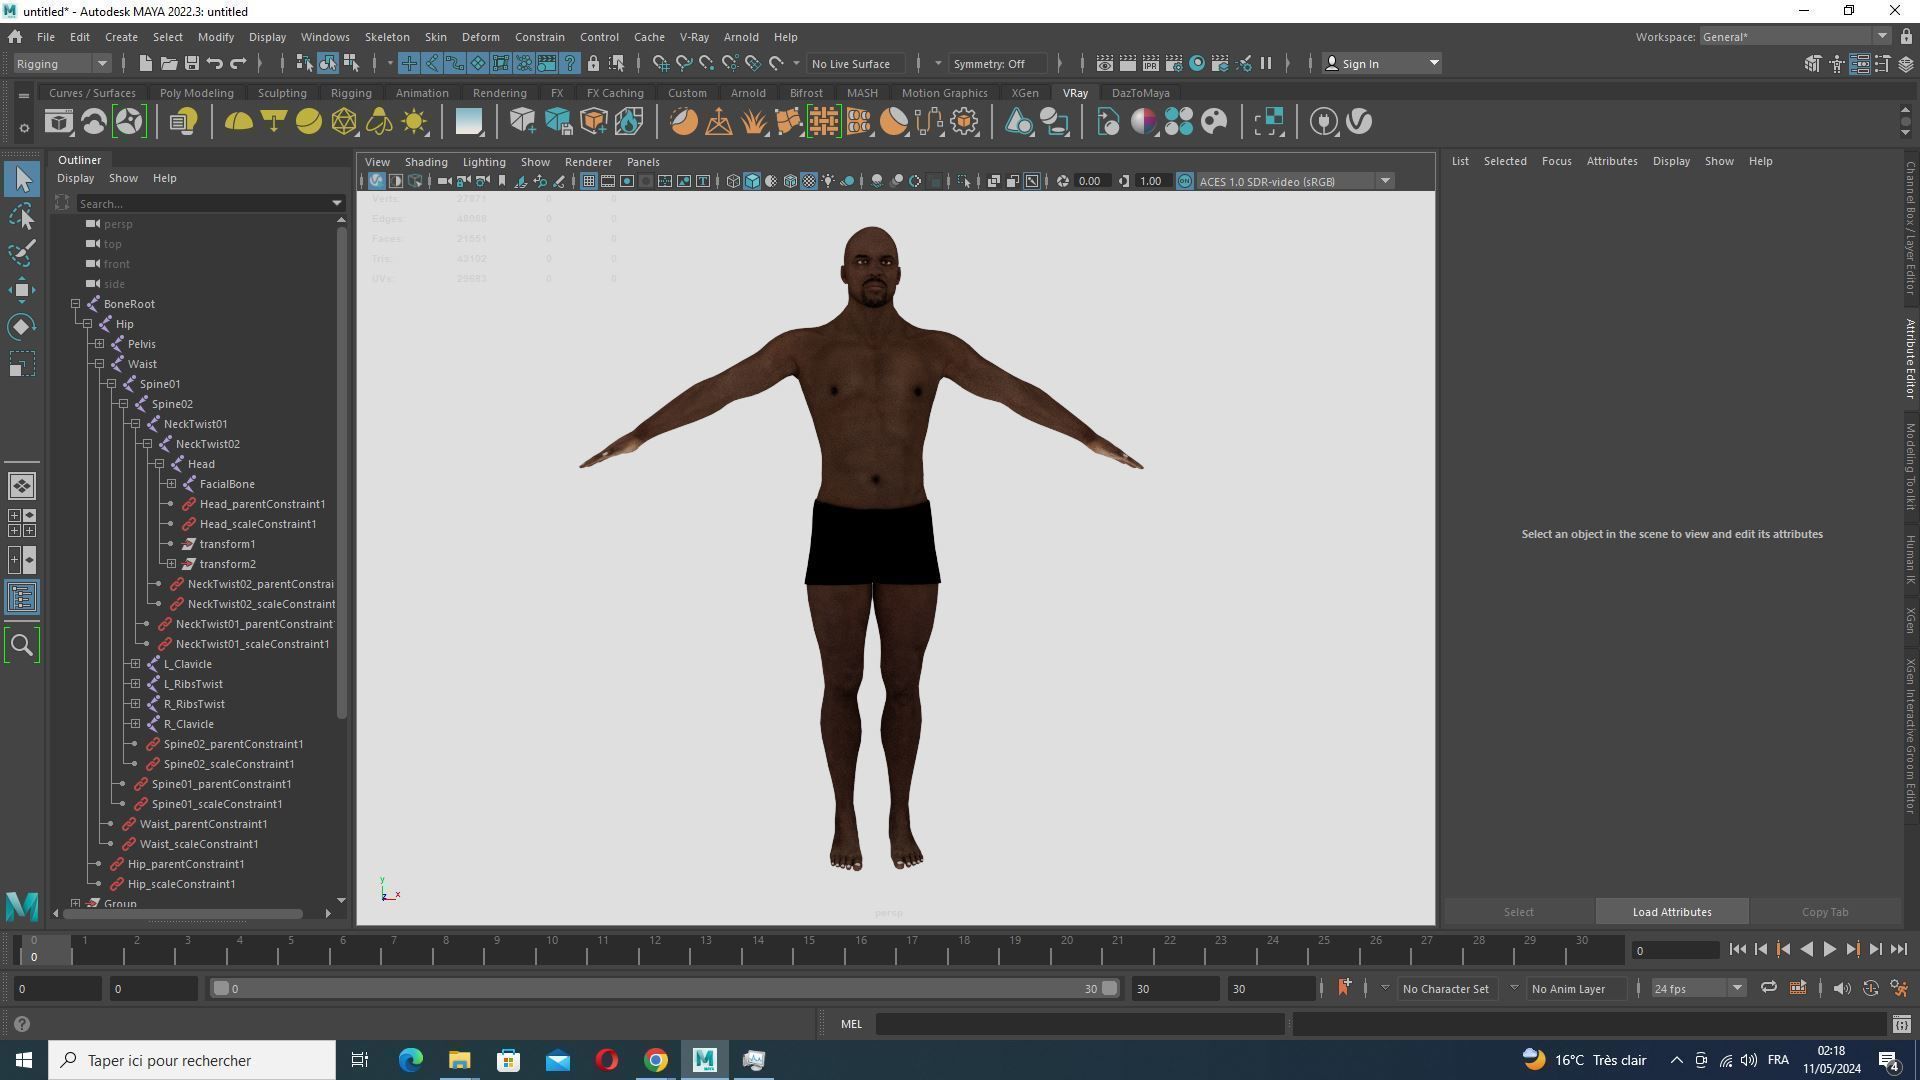The height and width of the screenshot is (1080, 1920).
Task: Click the V-Ray fur shelf icon
Action: click(x=753, y=122)
